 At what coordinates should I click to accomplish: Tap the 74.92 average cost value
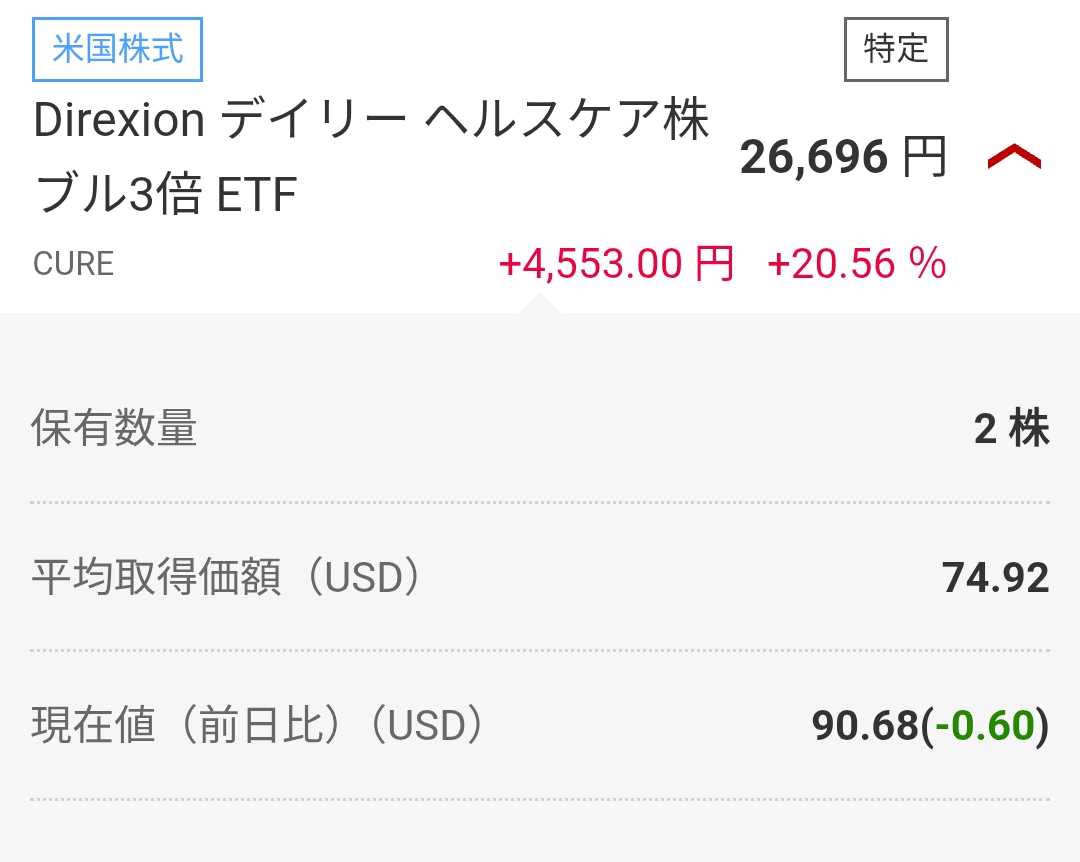pos(995,578)
